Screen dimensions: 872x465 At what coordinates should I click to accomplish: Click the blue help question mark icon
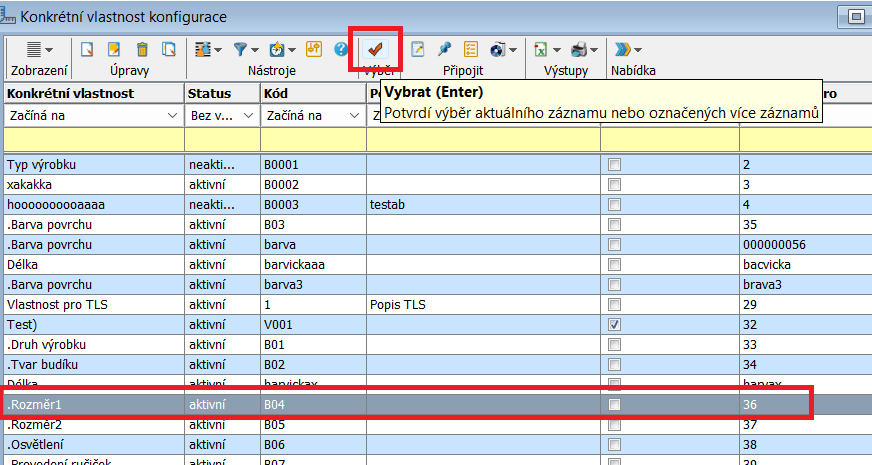341,49
